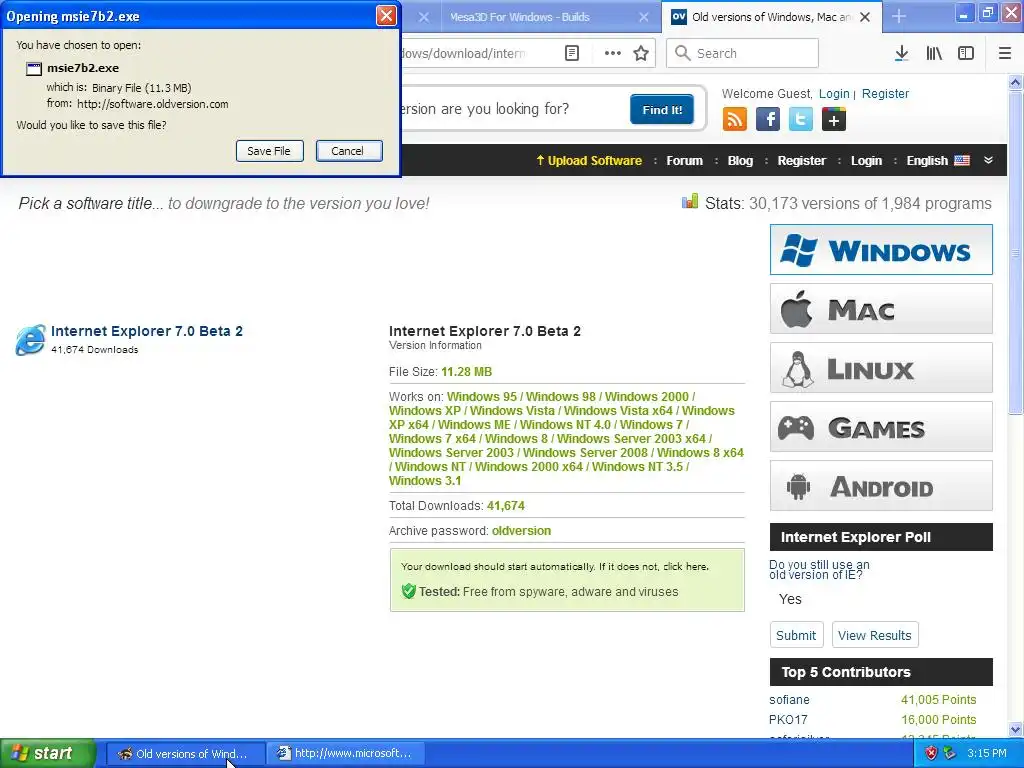1024x768 pixels.
Task: Open Register in the black nav bar
Action: (x=801, y=161)
